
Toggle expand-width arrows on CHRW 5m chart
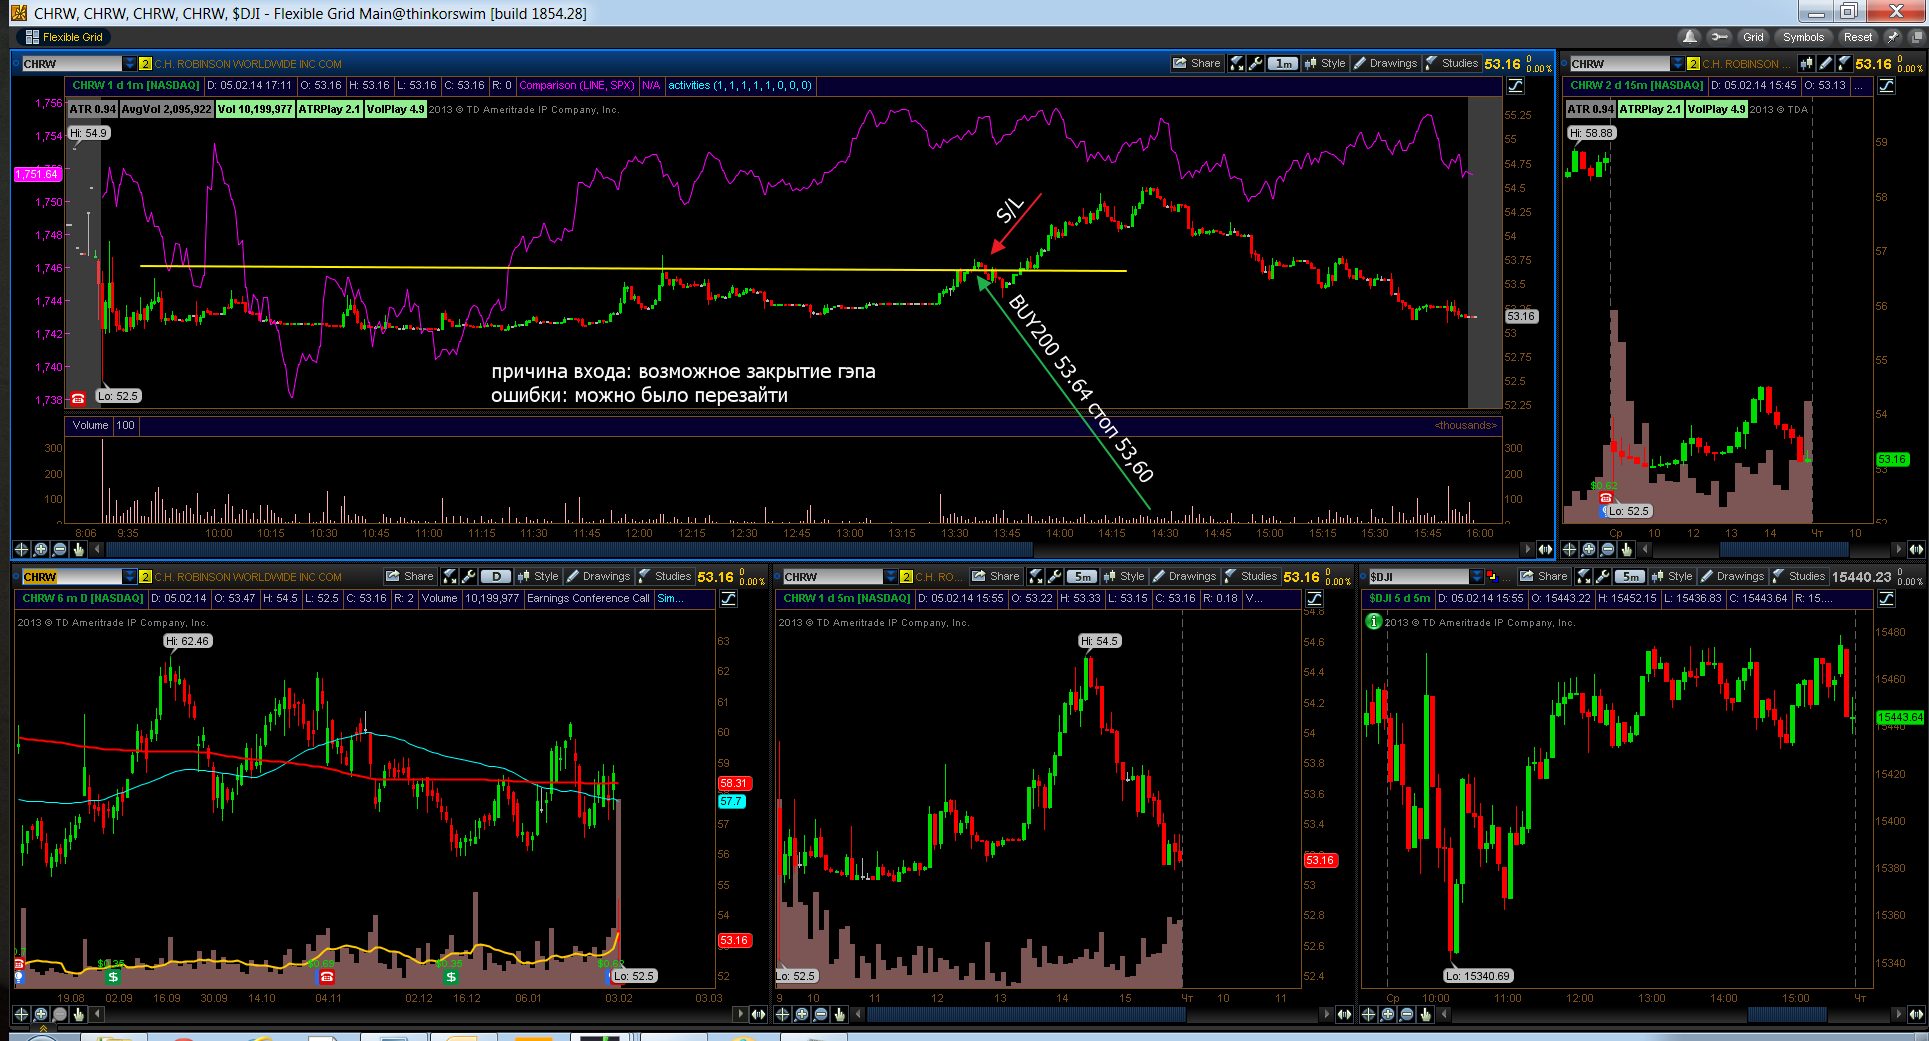click(x=1345, y=1014)
